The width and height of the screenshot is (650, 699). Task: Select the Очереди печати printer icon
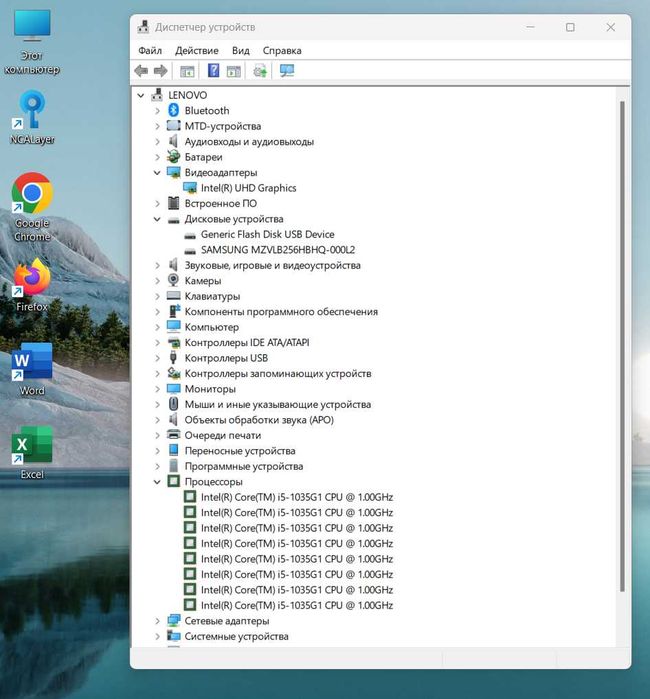click(x=173, y=434)
